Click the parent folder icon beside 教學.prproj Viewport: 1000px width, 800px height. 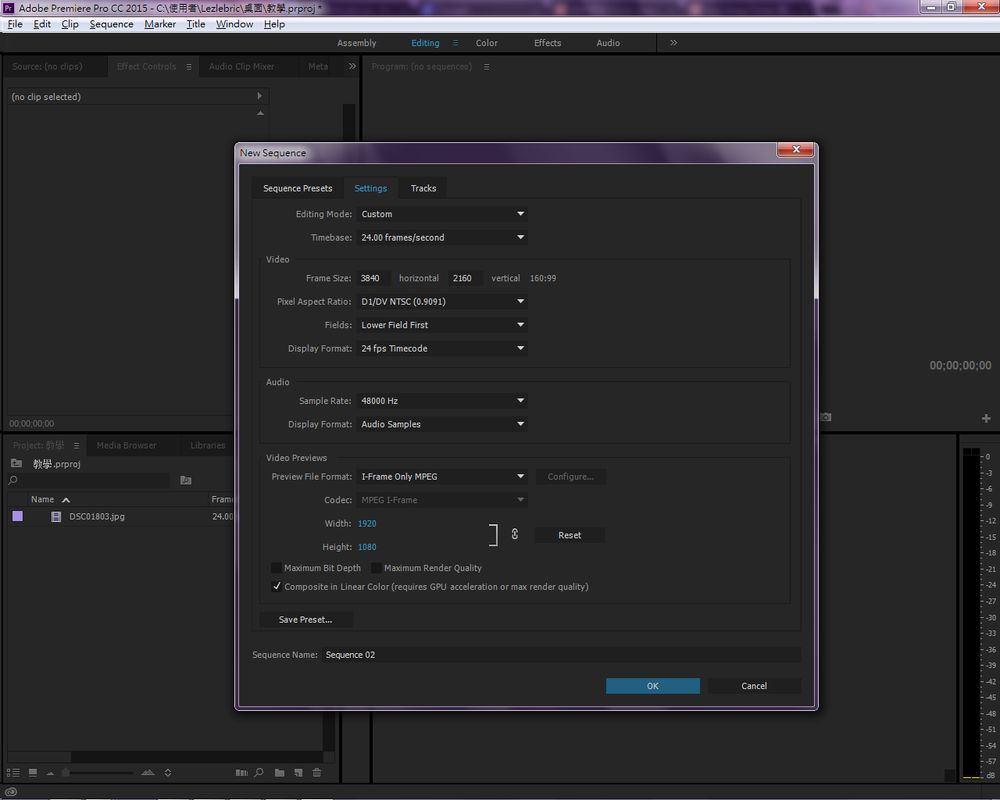point(17,463)
